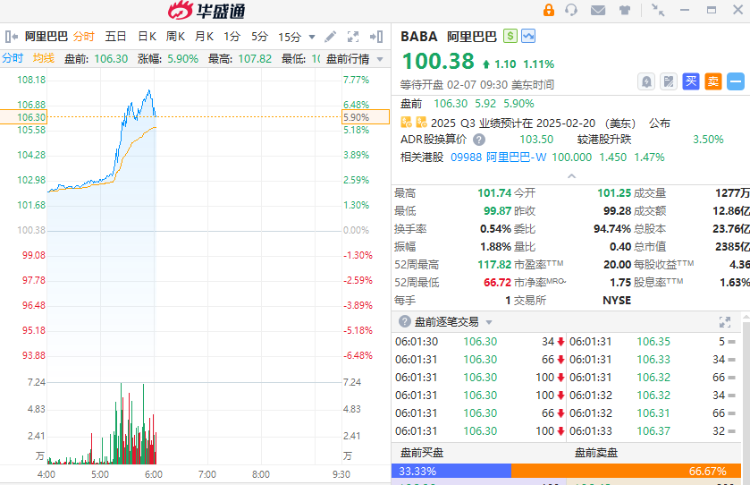
Task: Toggle the blue 分时 line legend
Action: click(12, 58)
